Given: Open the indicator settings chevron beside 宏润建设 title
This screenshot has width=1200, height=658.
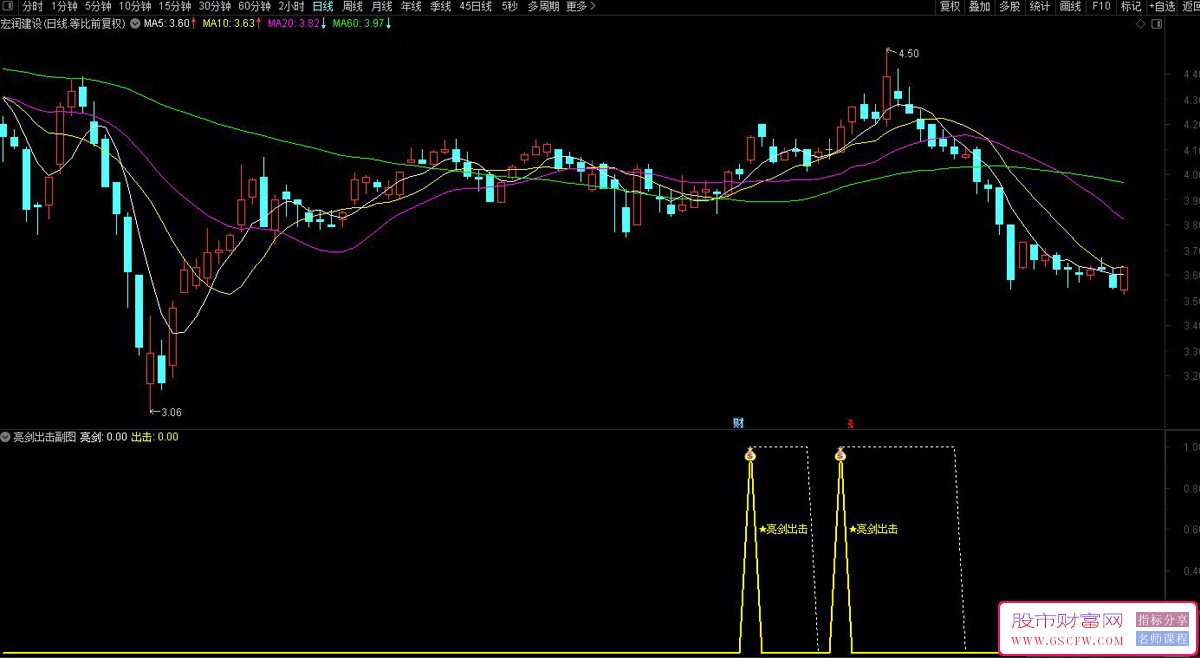Looking at the screenshot, I should coord(135,23).
